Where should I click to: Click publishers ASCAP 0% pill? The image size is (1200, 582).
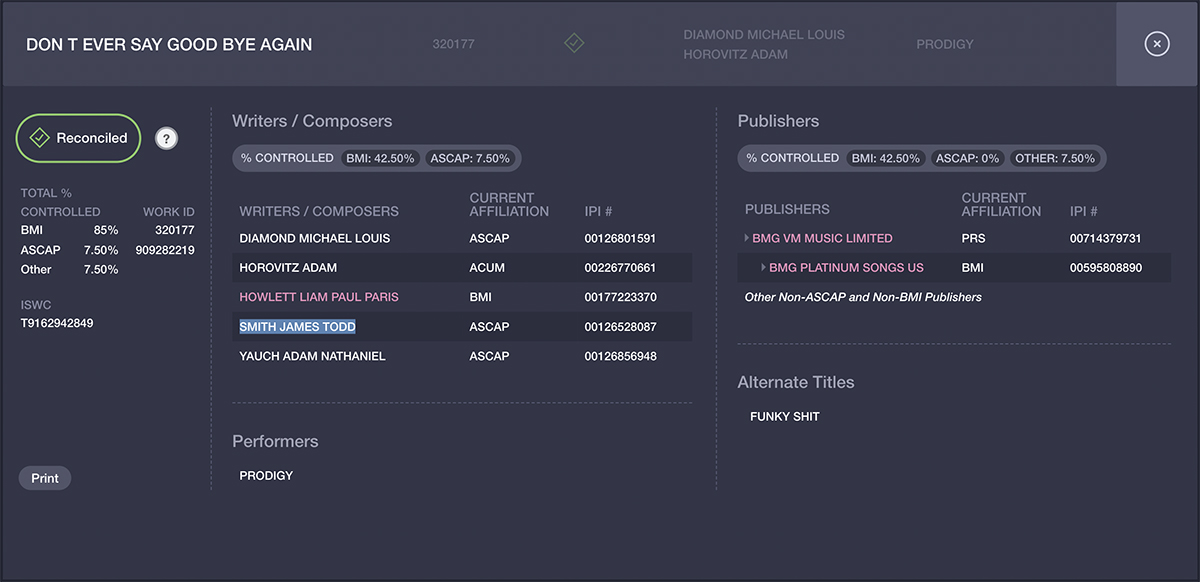(x=967, y=158)
